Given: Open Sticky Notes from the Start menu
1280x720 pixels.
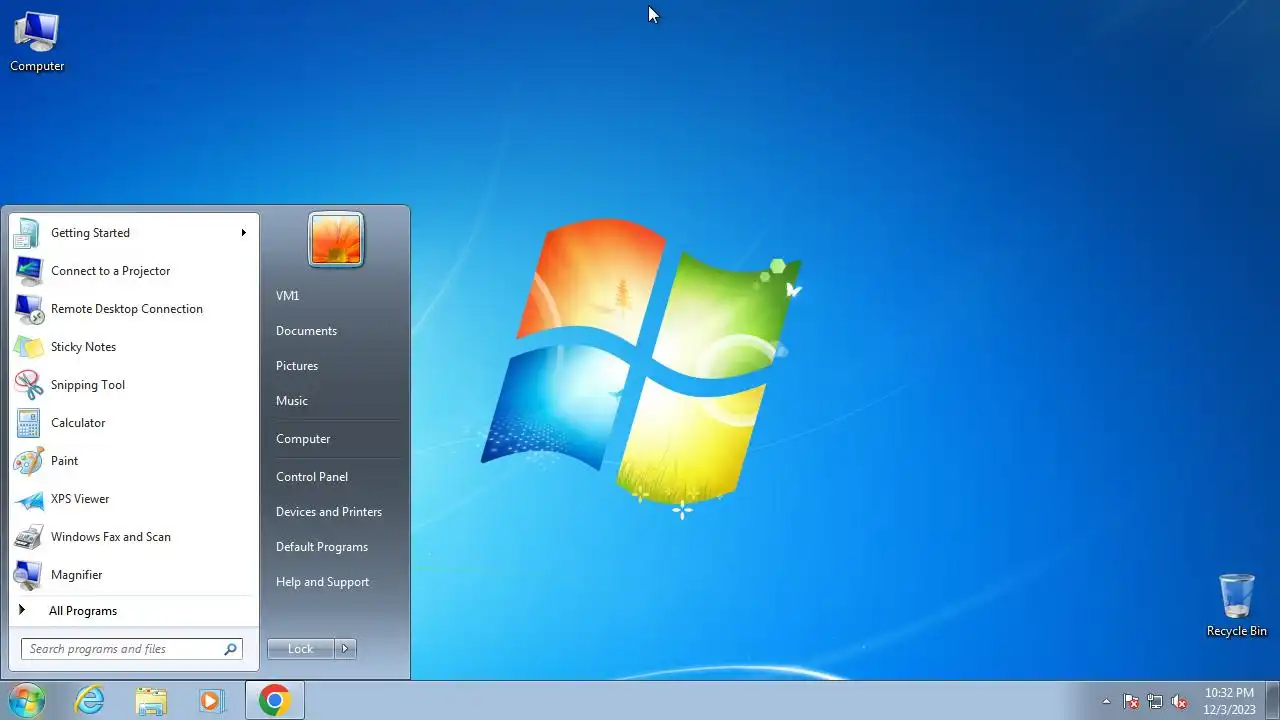Looking at the screenshot, I should [134, 347].
